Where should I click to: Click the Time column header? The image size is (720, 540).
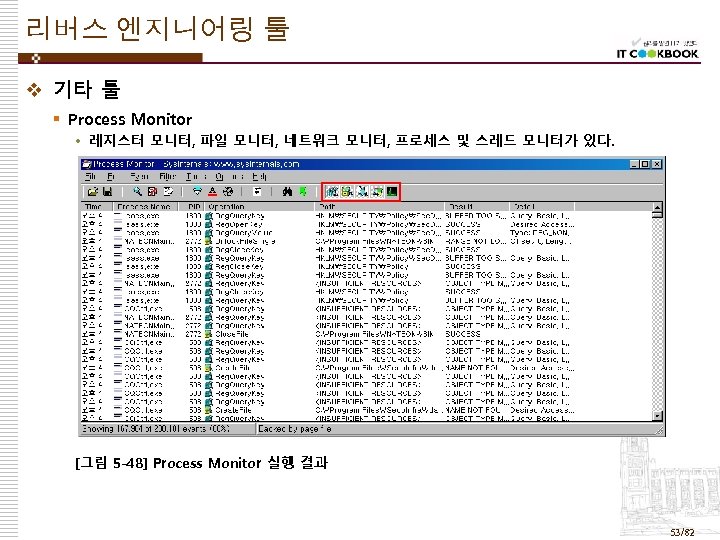tap(97, 207)
